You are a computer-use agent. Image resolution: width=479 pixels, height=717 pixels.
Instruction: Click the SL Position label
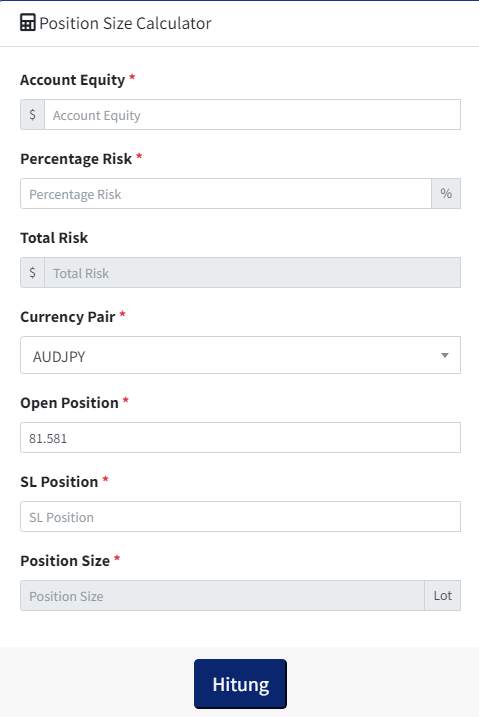(x=59, y=482)
